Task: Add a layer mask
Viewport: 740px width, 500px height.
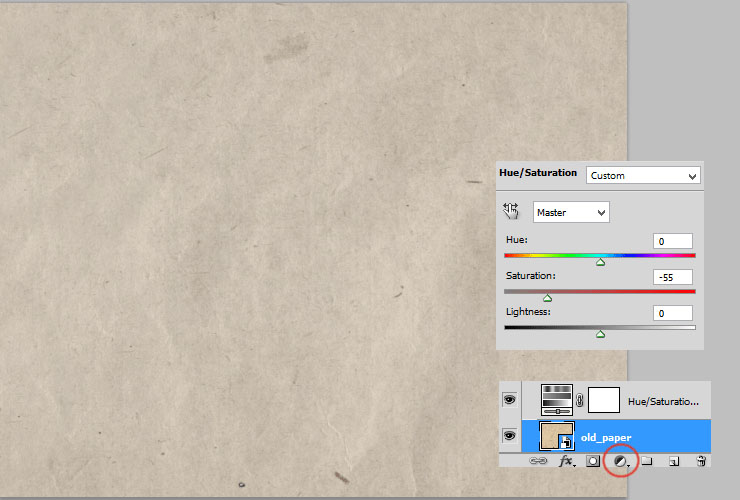Action: (593, 461)
